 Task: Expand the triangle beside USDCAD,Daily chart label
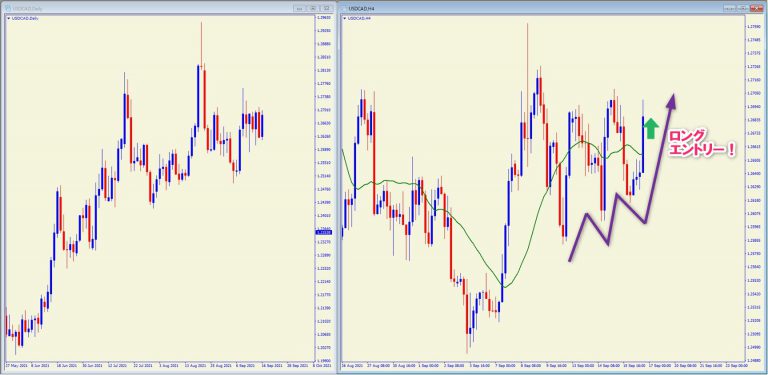pos(9,19)
